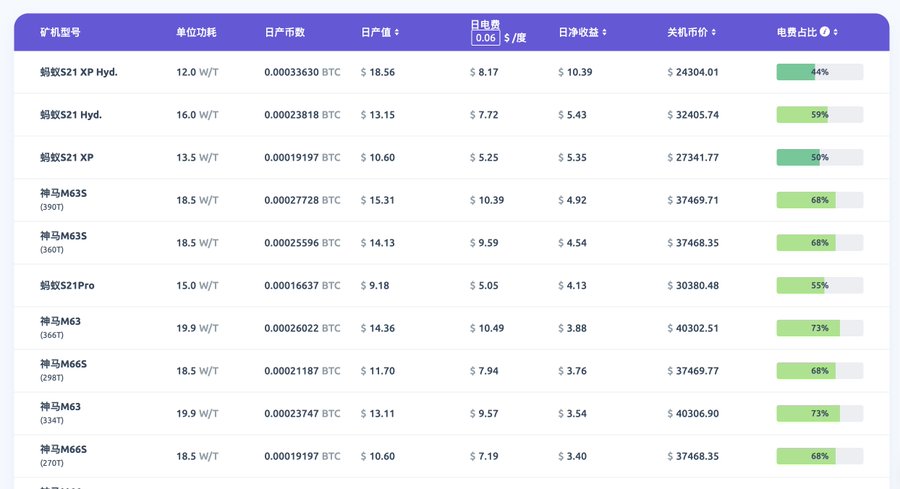Sort by the 关机币价 column arrows

click(x=713, y=33)
